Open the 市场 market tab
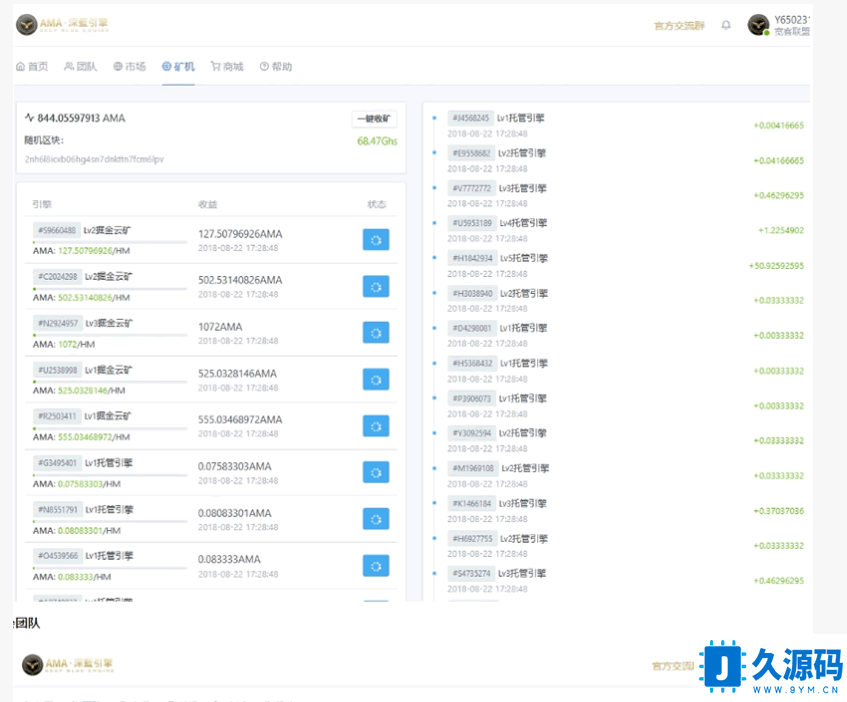 click(x=130, y=67)
